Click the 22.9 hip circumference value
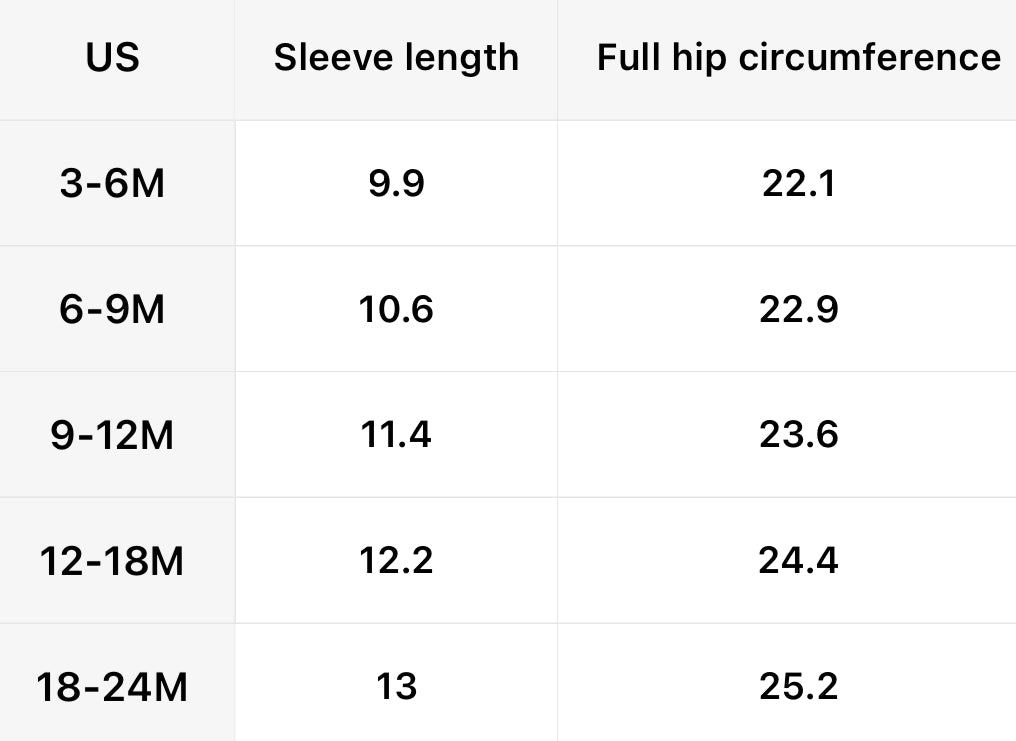The image size is (1016, 741). coord(798,310)
